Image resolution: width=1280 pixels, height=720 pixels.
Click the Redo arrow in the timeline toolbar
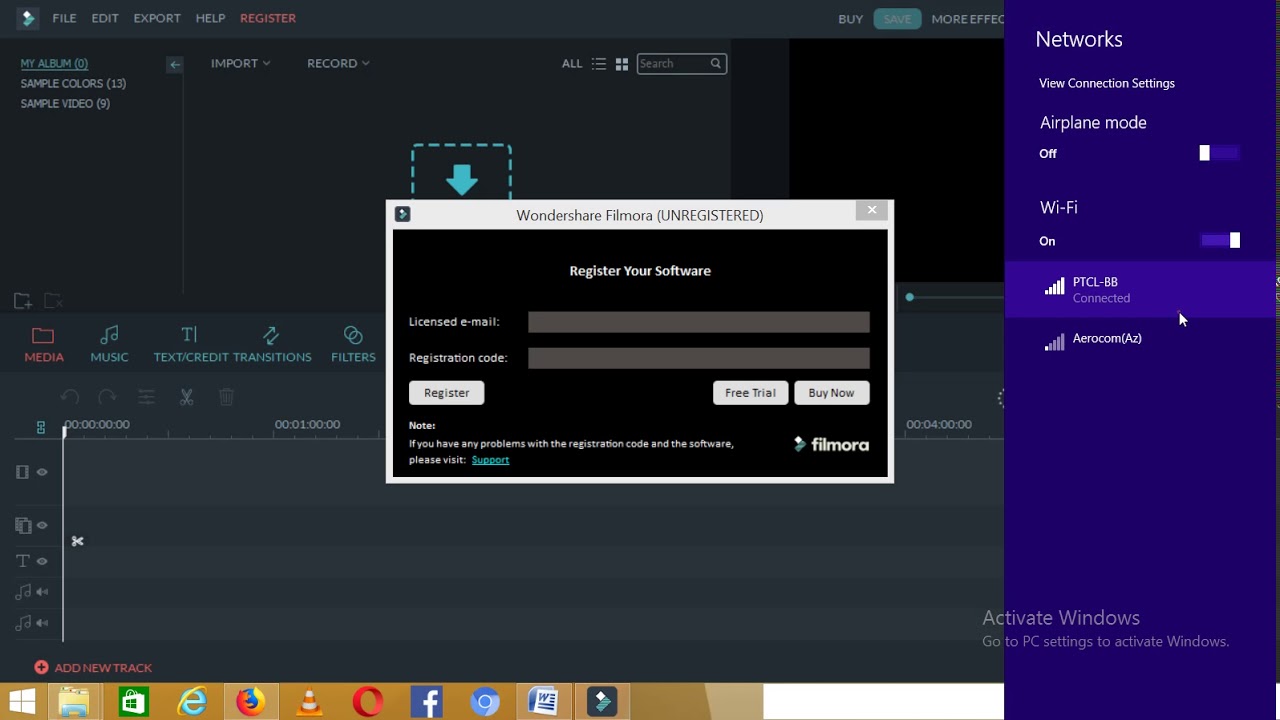pos(107,397)
